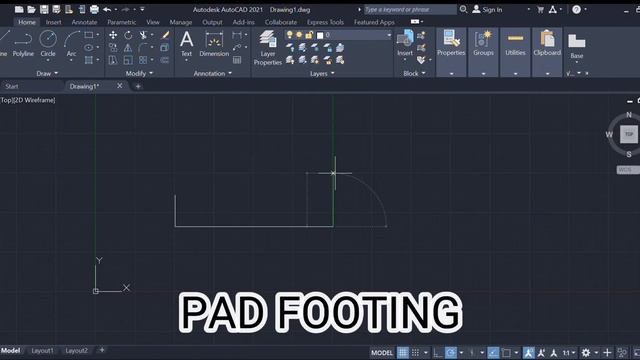Activate the Fillet tool

(143, 48)
